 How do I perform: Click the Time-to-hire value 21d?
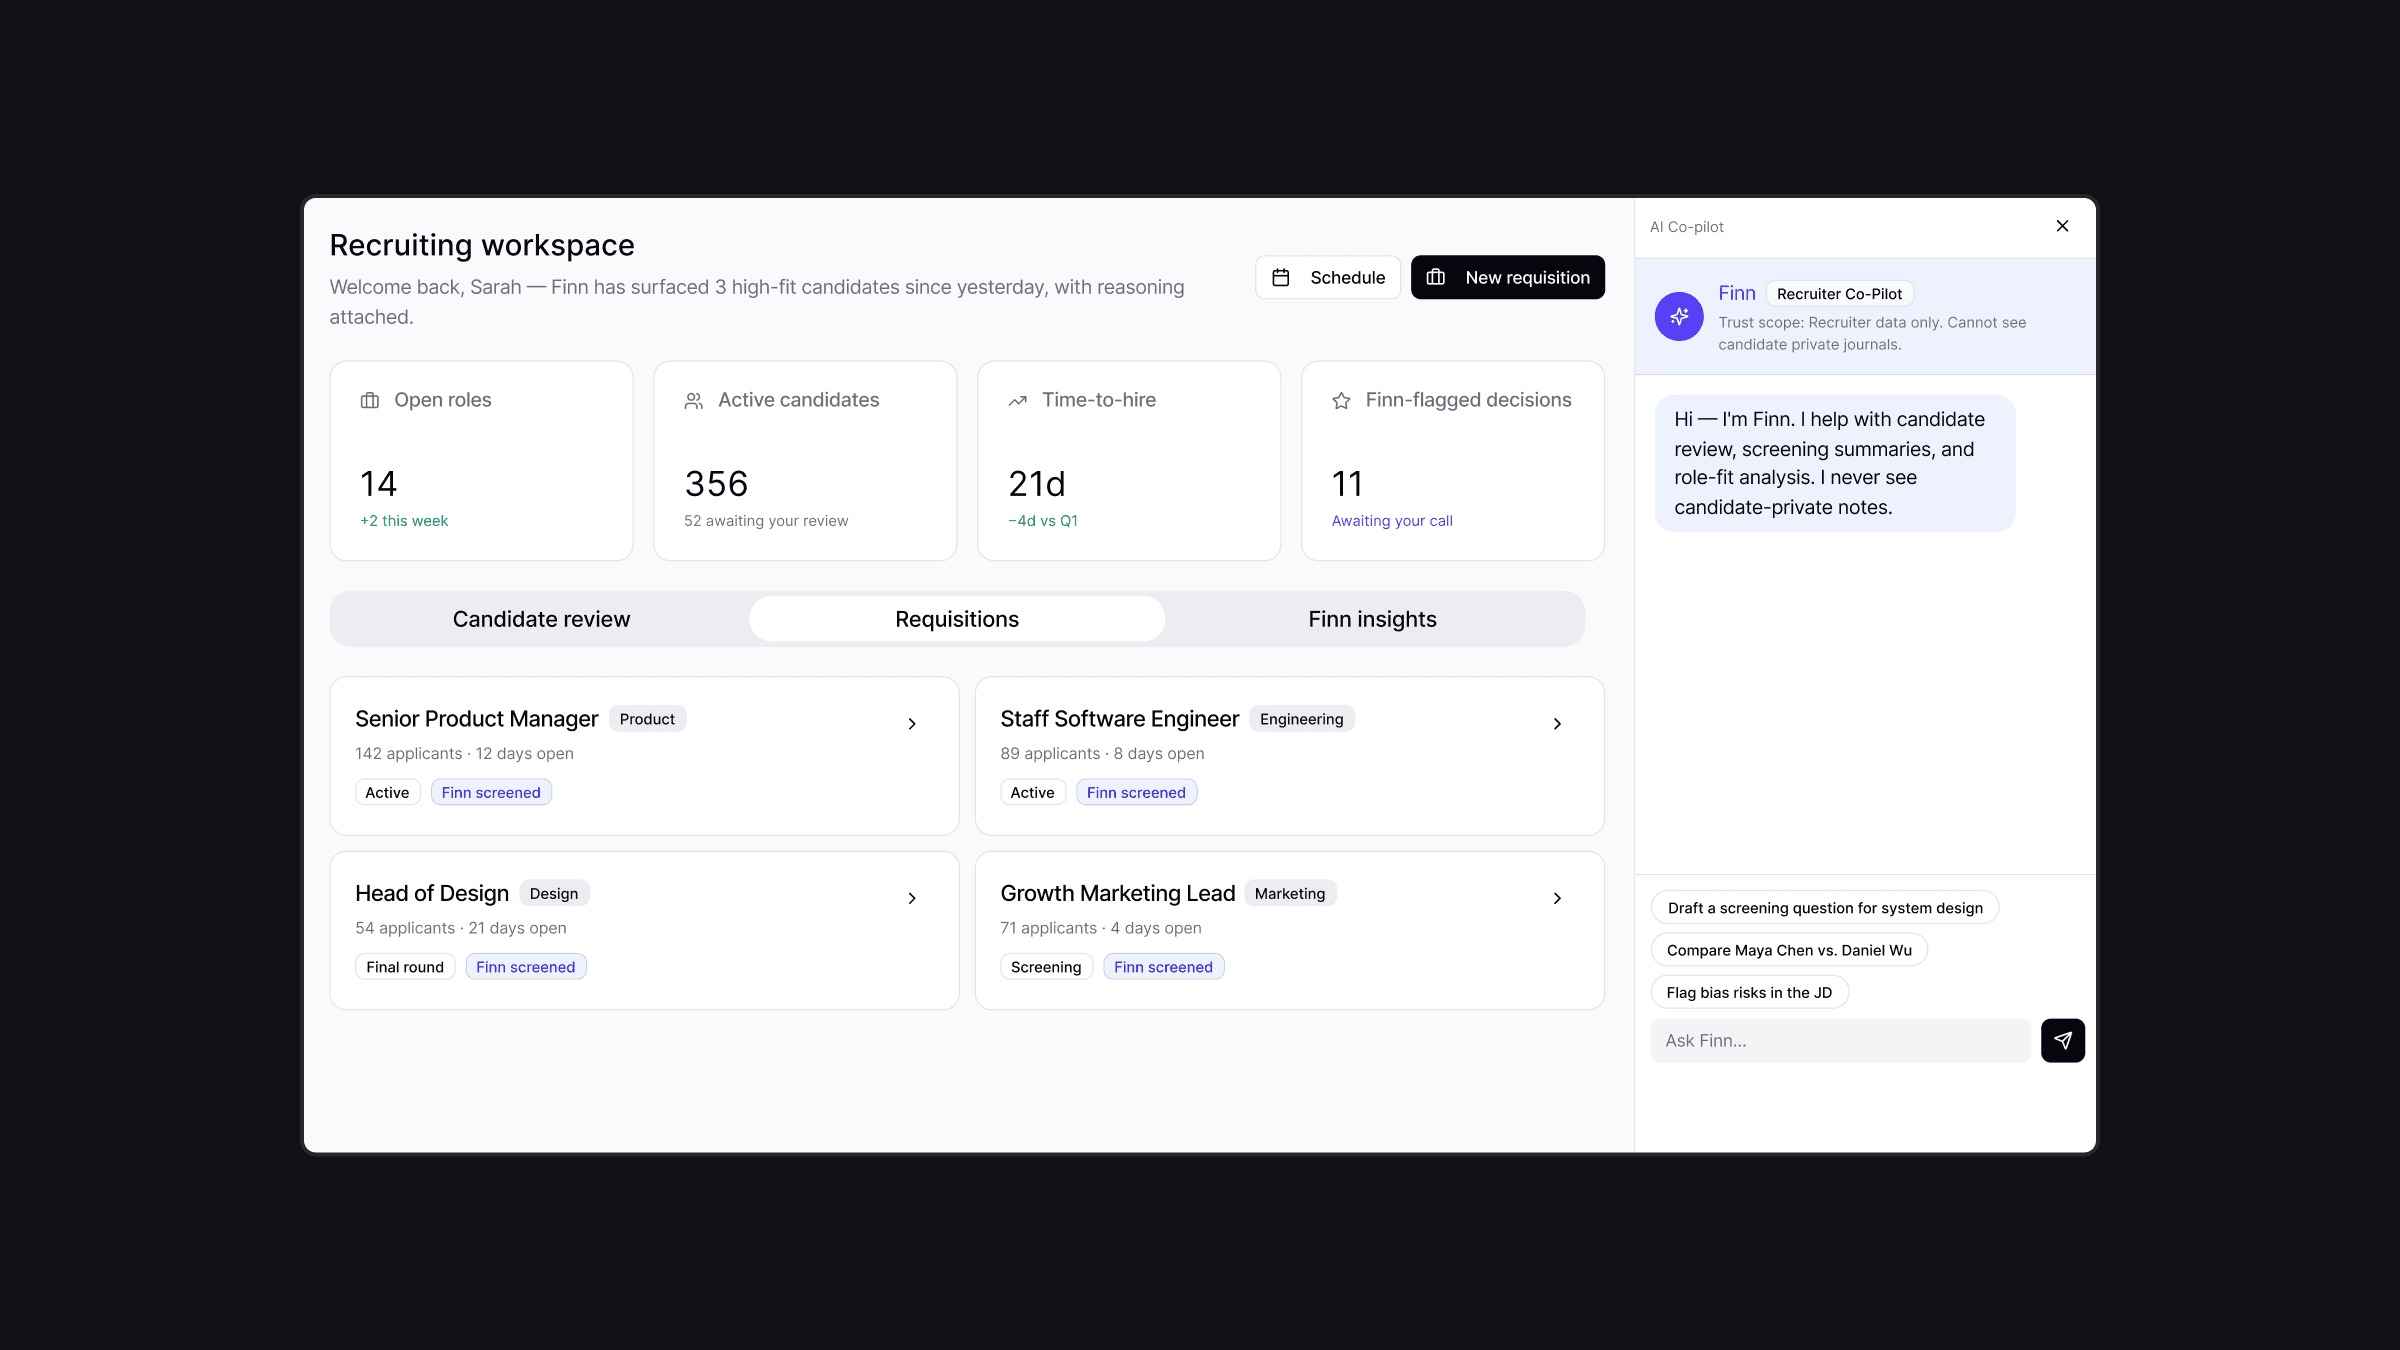click(x=1037, y=484)
